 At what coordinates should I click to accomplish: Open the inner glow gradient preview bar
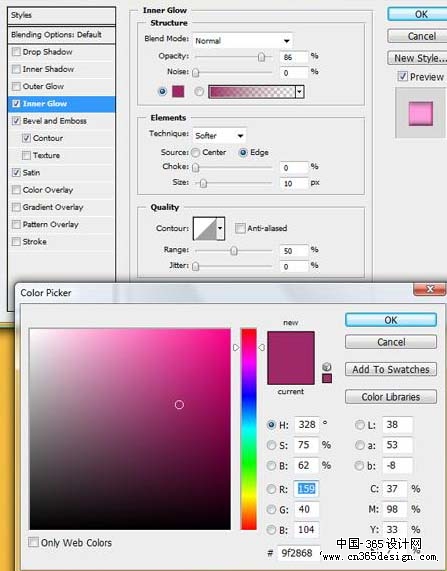point(252,92)
